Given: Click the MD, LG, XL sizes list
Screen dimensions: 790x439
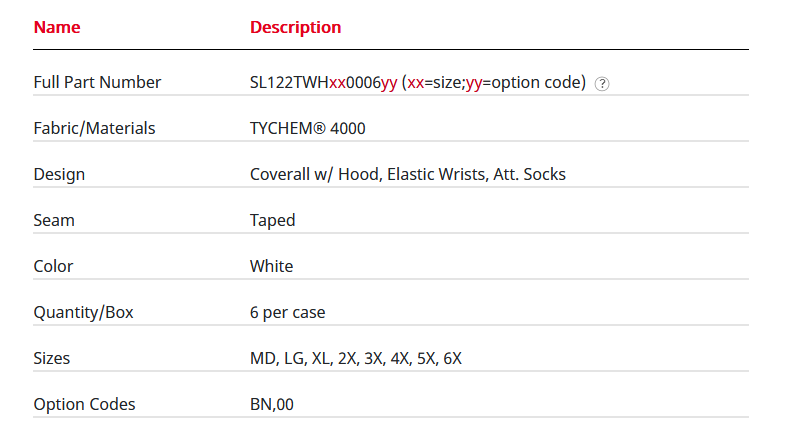Looking at the screenshot, I should click(x=355, y=358).
